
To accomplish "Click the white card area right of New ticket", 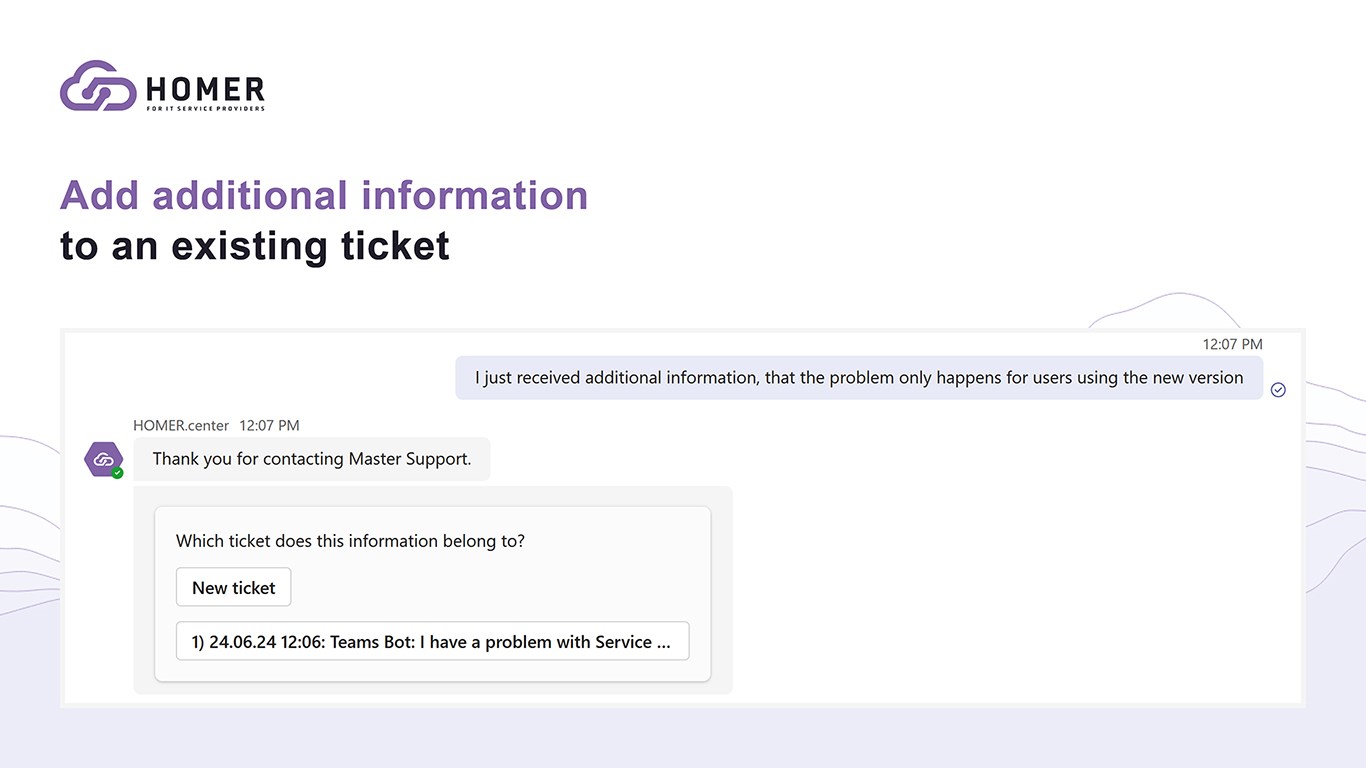I will [x=500, y=587].
